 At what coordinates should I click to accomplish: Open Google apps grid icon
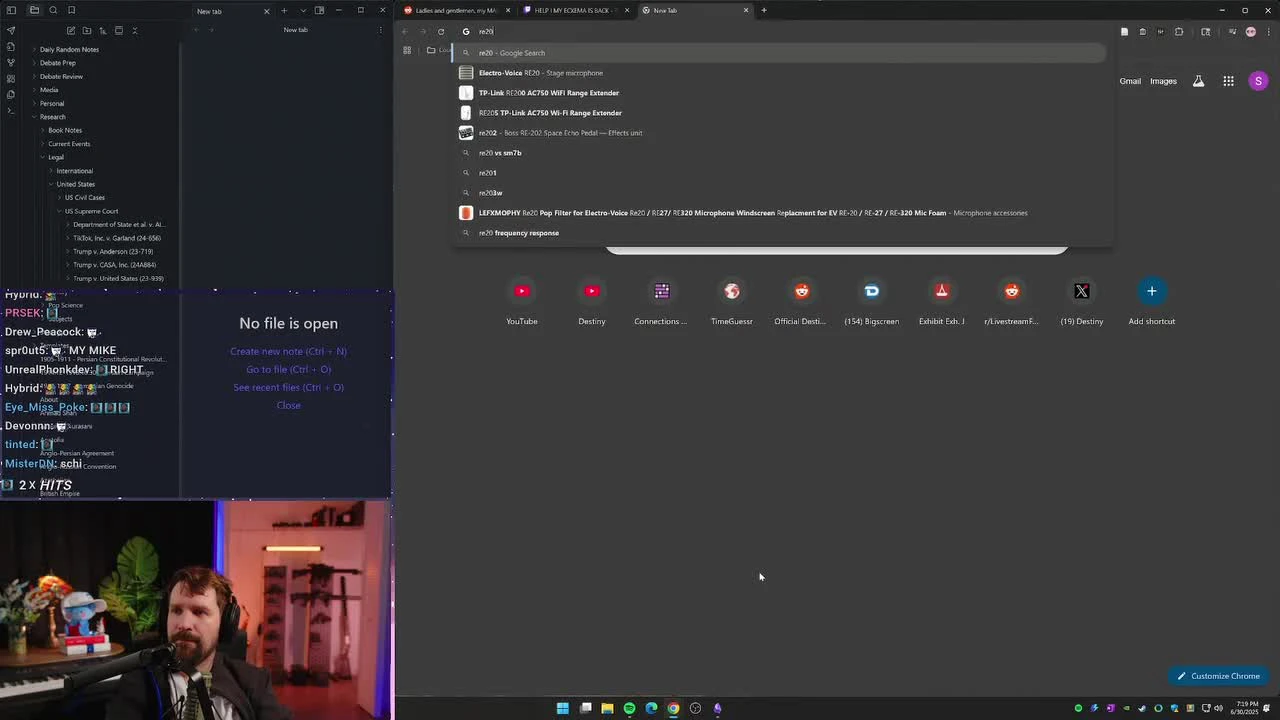[1228, 81]
